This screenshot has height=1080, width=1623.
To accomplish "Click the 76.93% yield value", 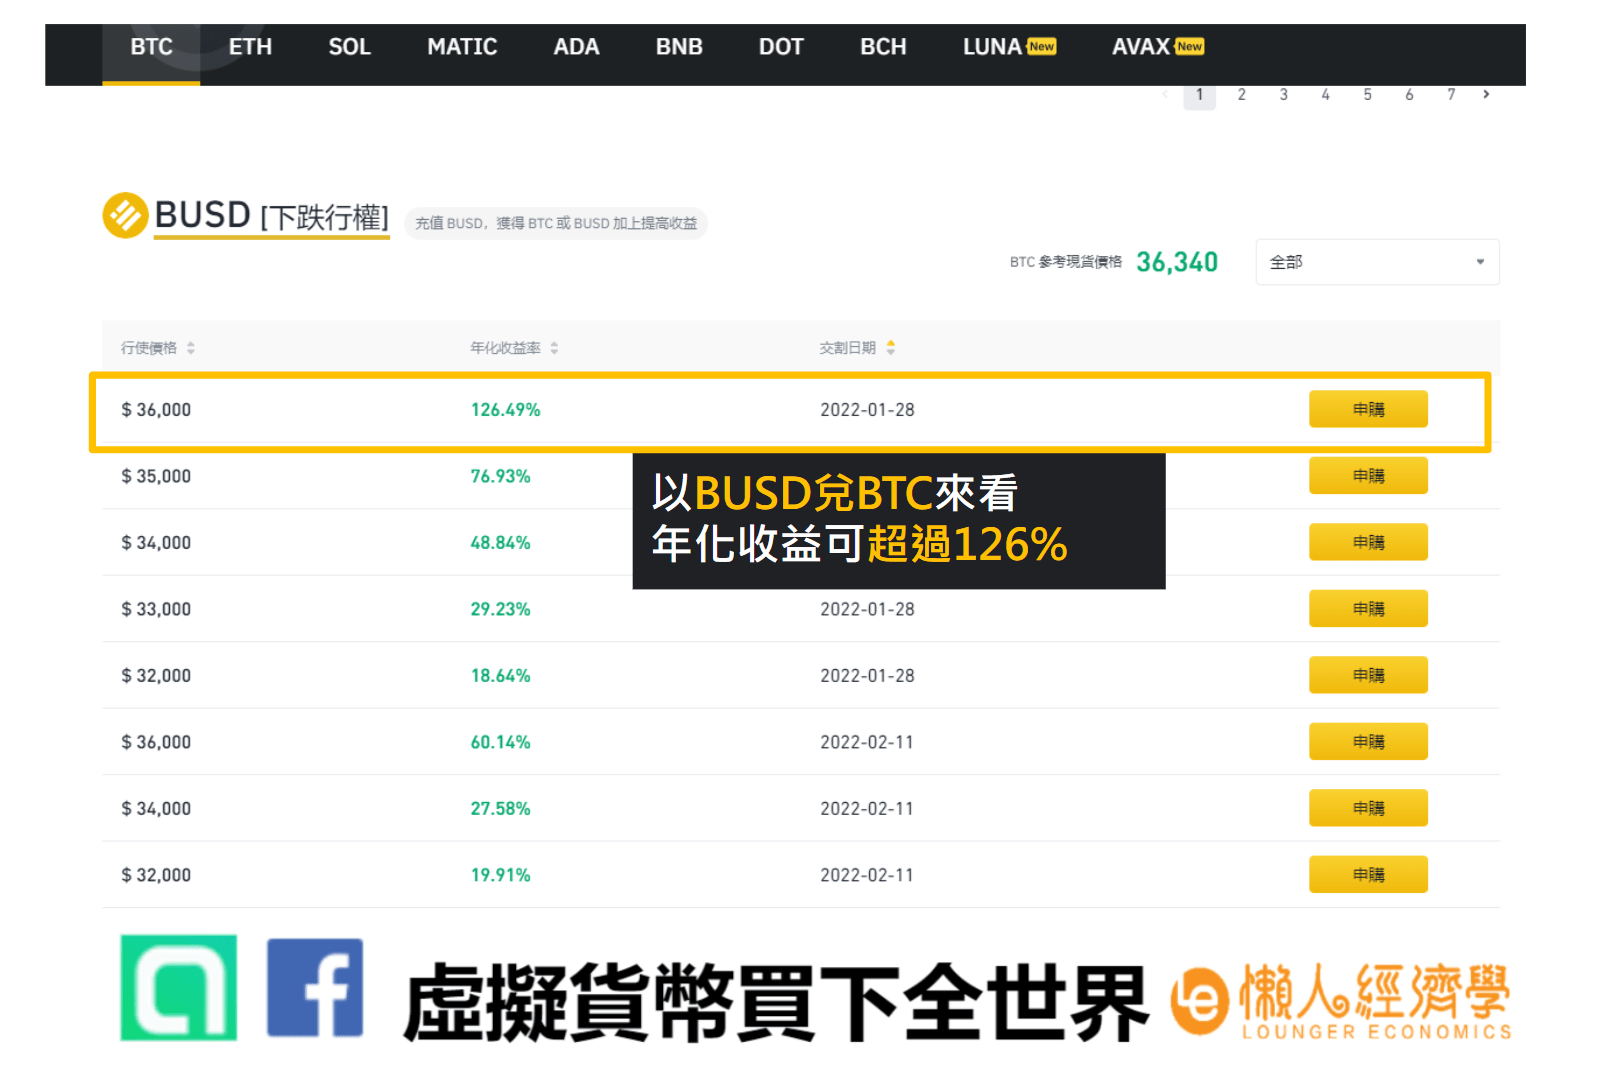I will tap(500, 476).
